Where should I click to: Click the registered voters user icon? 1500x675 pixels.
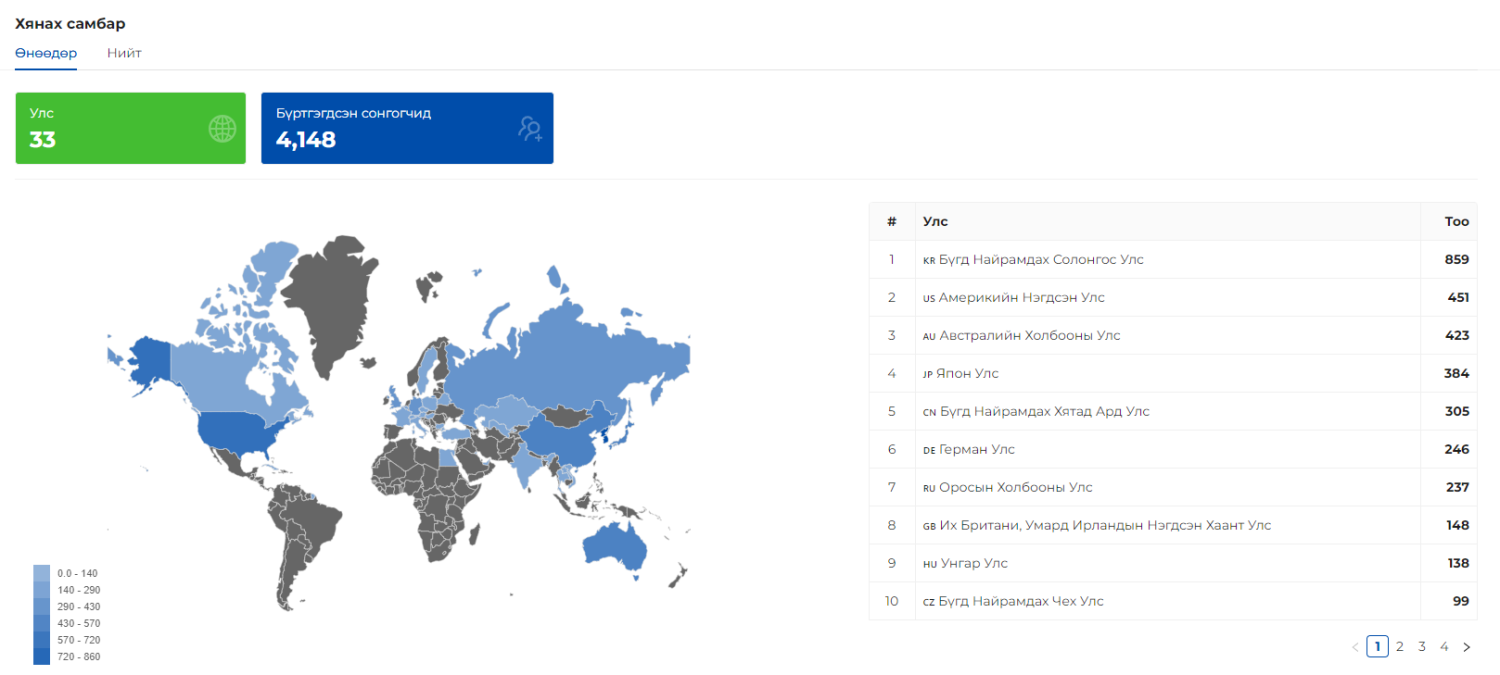529,128
